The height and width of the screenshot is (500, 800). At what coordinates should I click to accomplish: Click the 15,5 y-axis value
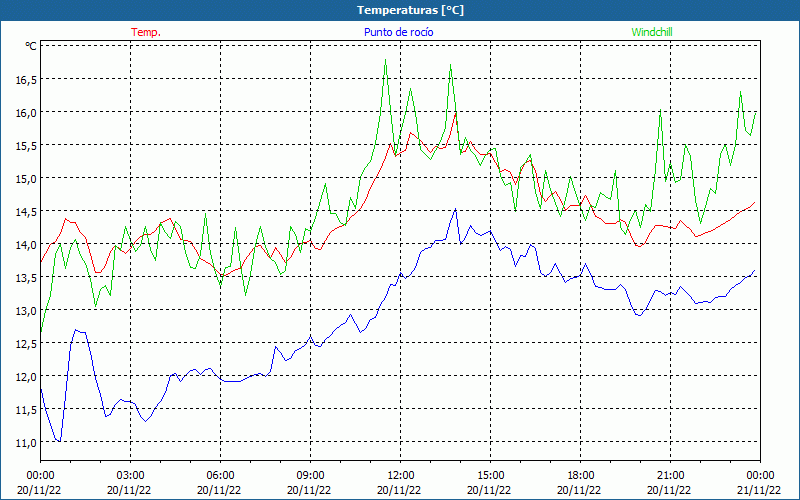(x=26, y=146)
